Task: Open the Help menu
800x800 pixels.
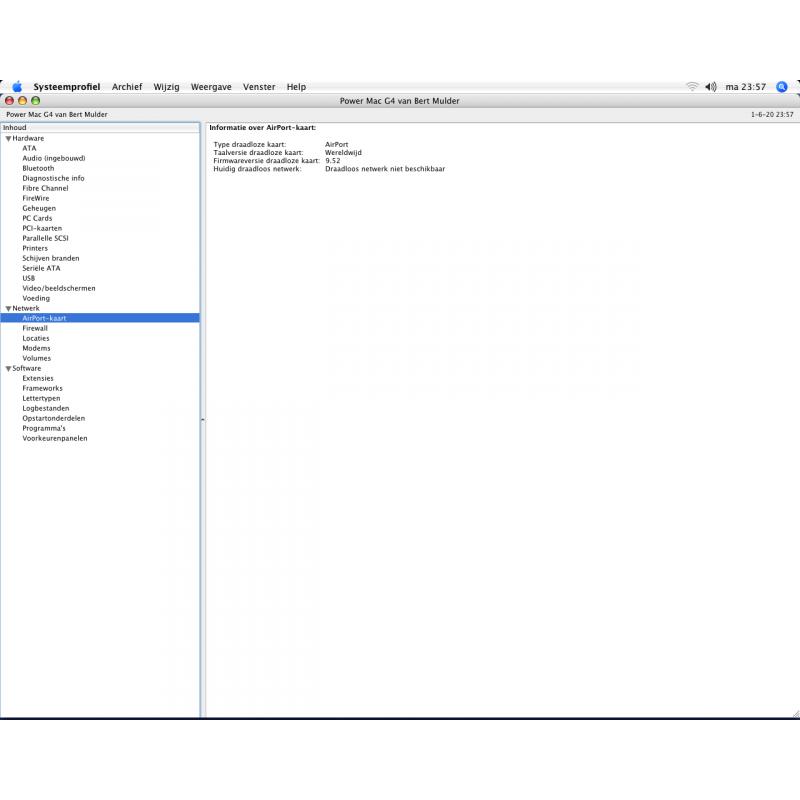Action: [x=296, y=87]
